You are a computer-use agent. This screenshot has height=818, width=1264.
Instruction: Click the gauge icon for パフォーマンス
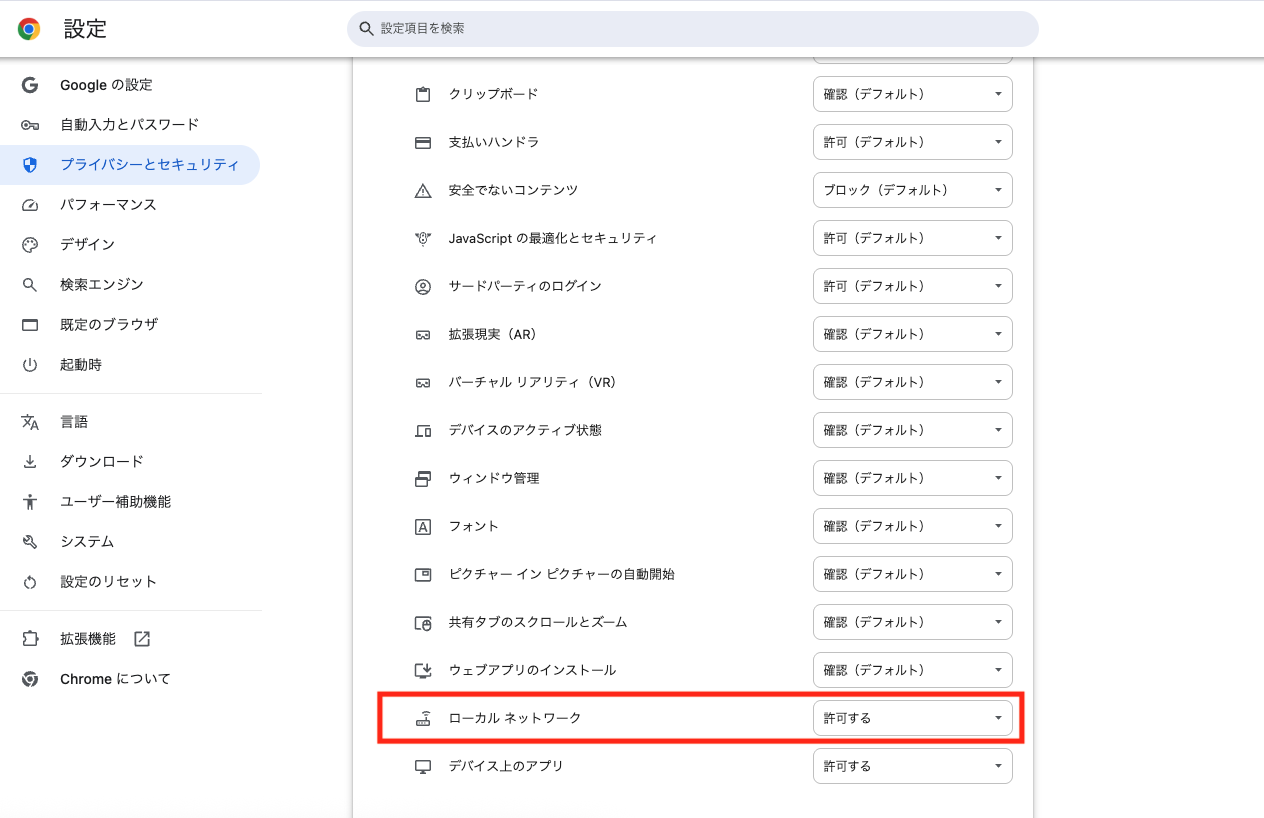30,205
